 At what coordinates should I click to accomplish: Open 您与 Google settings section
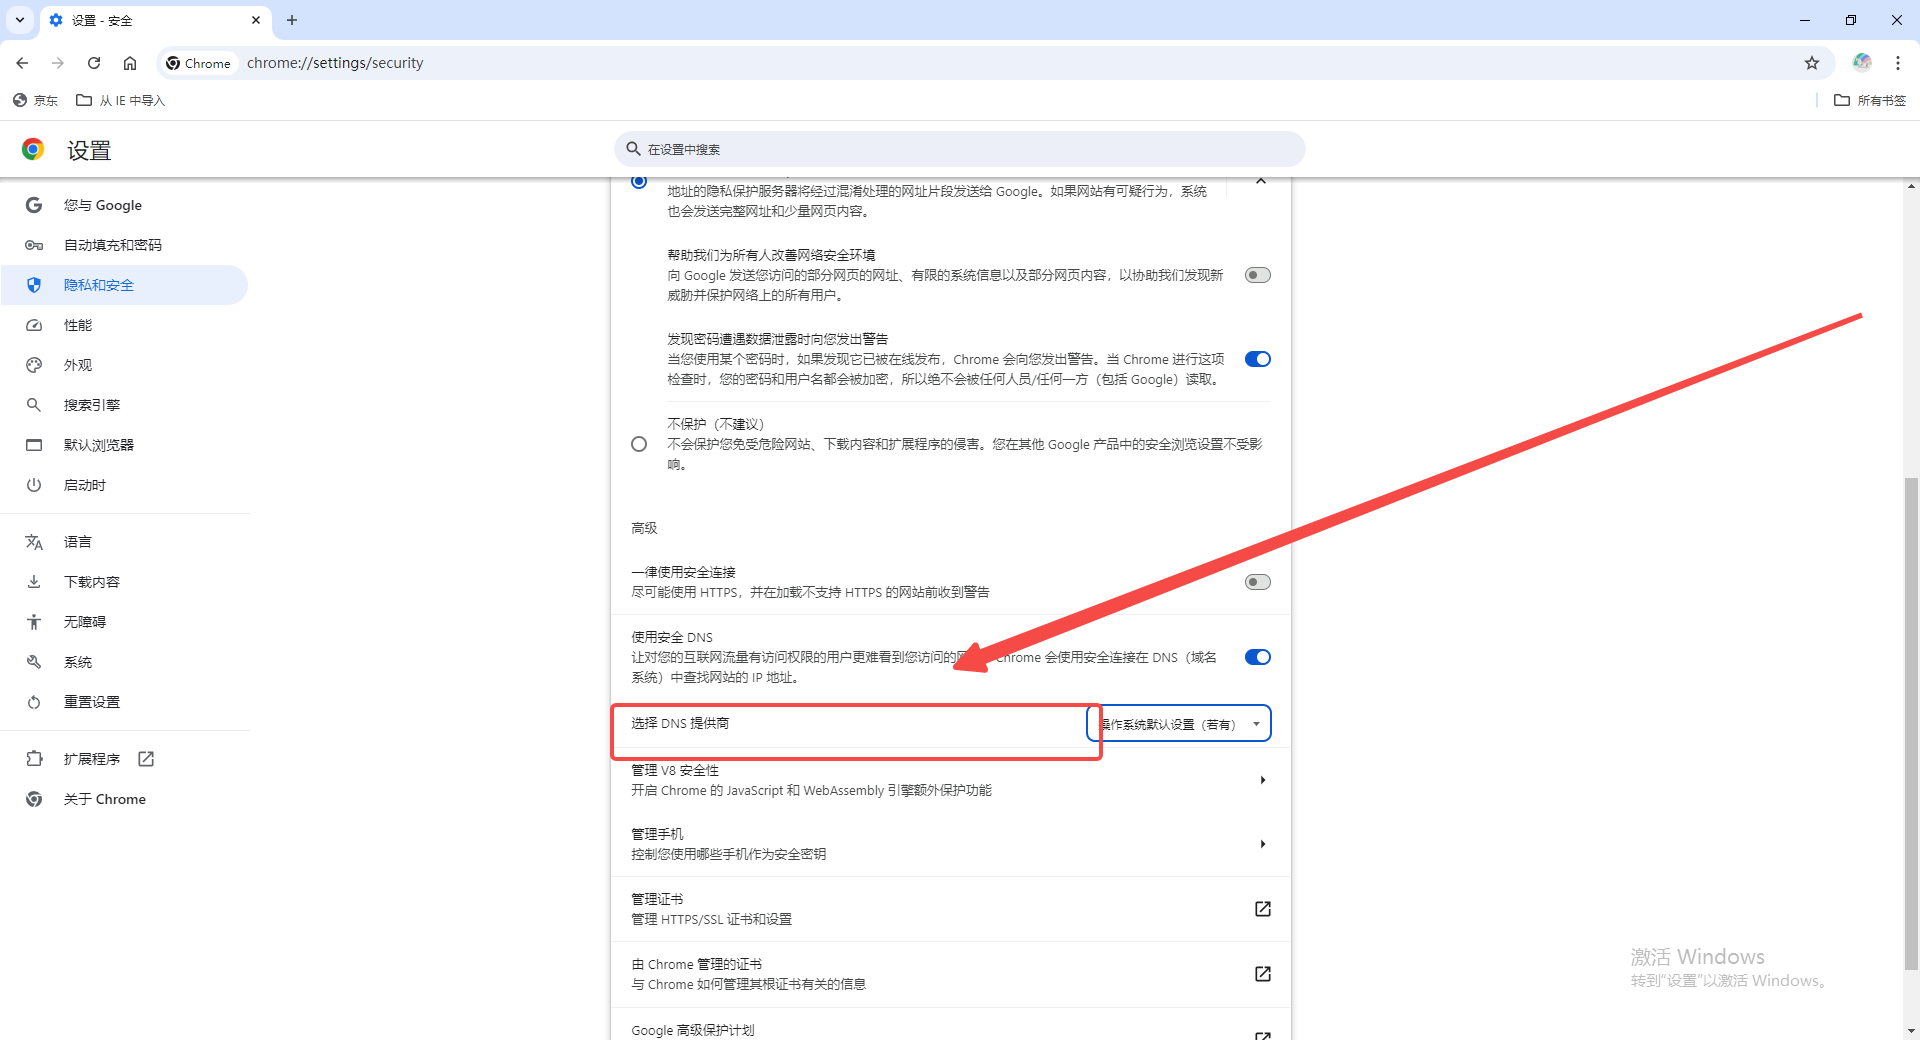(125, 205)
